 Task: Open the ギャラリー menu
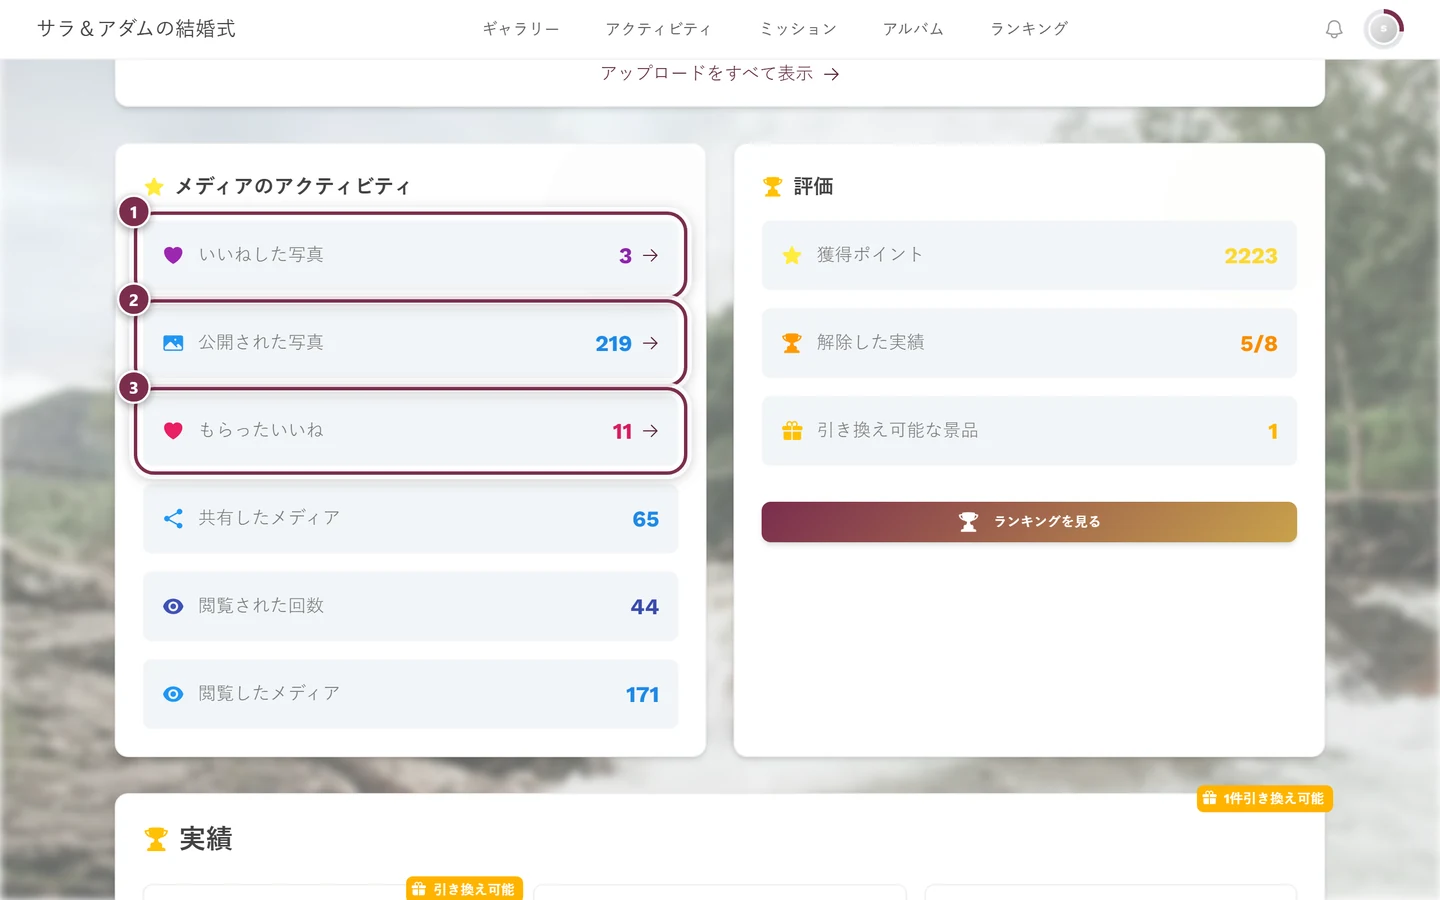(521, 29)
